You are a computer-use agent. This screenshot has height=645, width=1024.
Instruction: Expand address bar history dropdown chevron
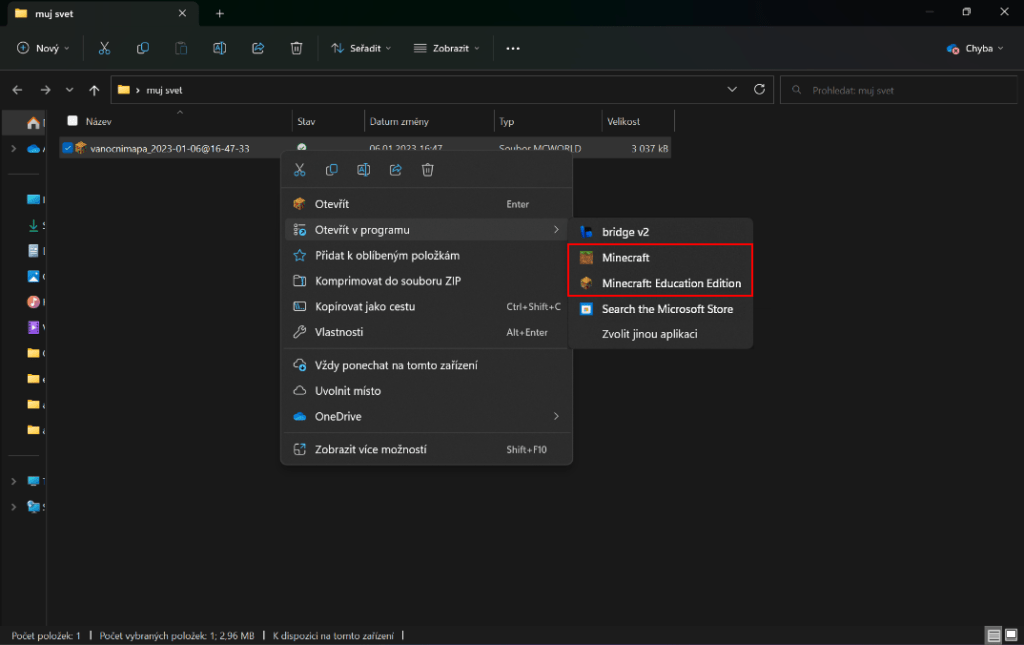pos(733,90)
